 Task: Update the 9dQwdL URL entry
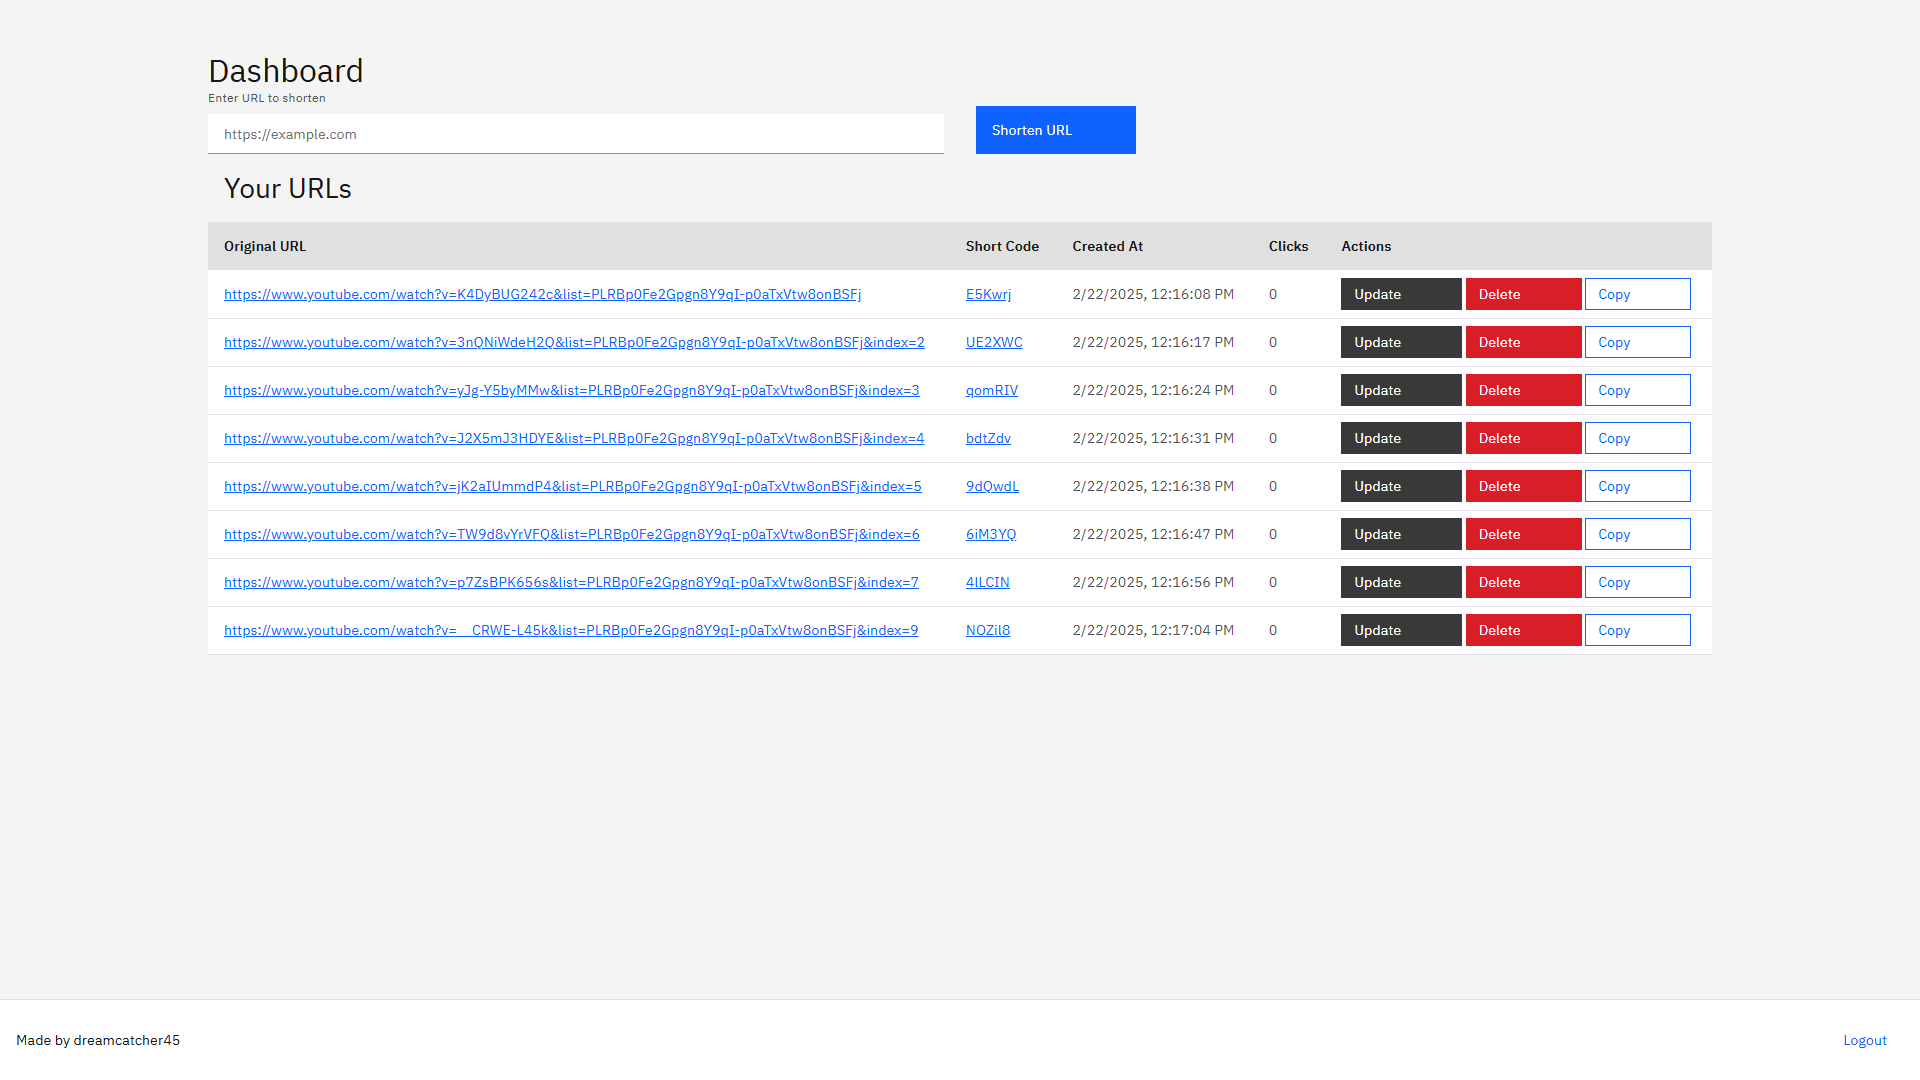(1401, 486)
